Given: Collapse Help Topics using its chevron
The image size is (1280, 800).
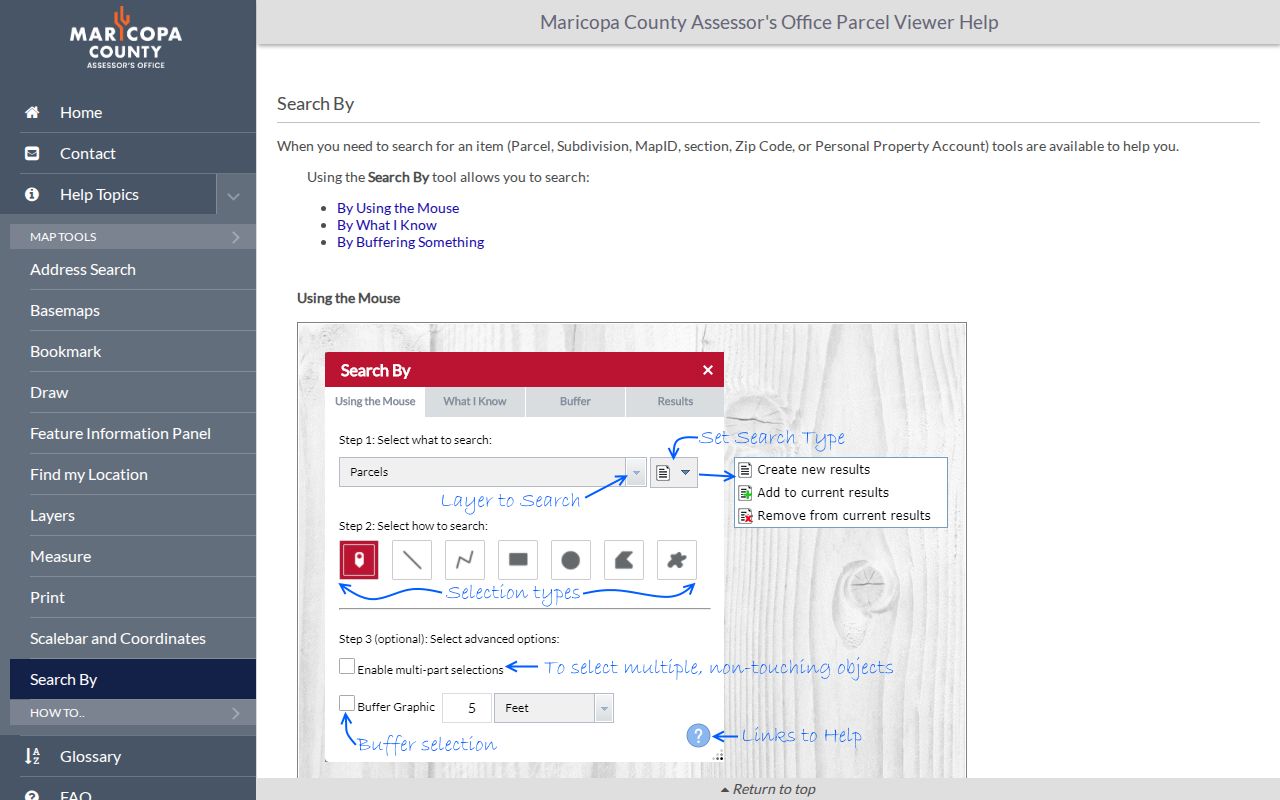Looking at the screenshot, I should (234, 195).
